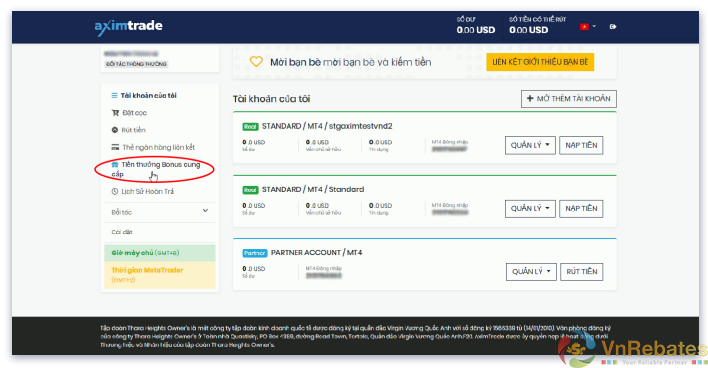Open Đặt cọc in sidebar
Screen dimensions: 708x368
(134, 113)
